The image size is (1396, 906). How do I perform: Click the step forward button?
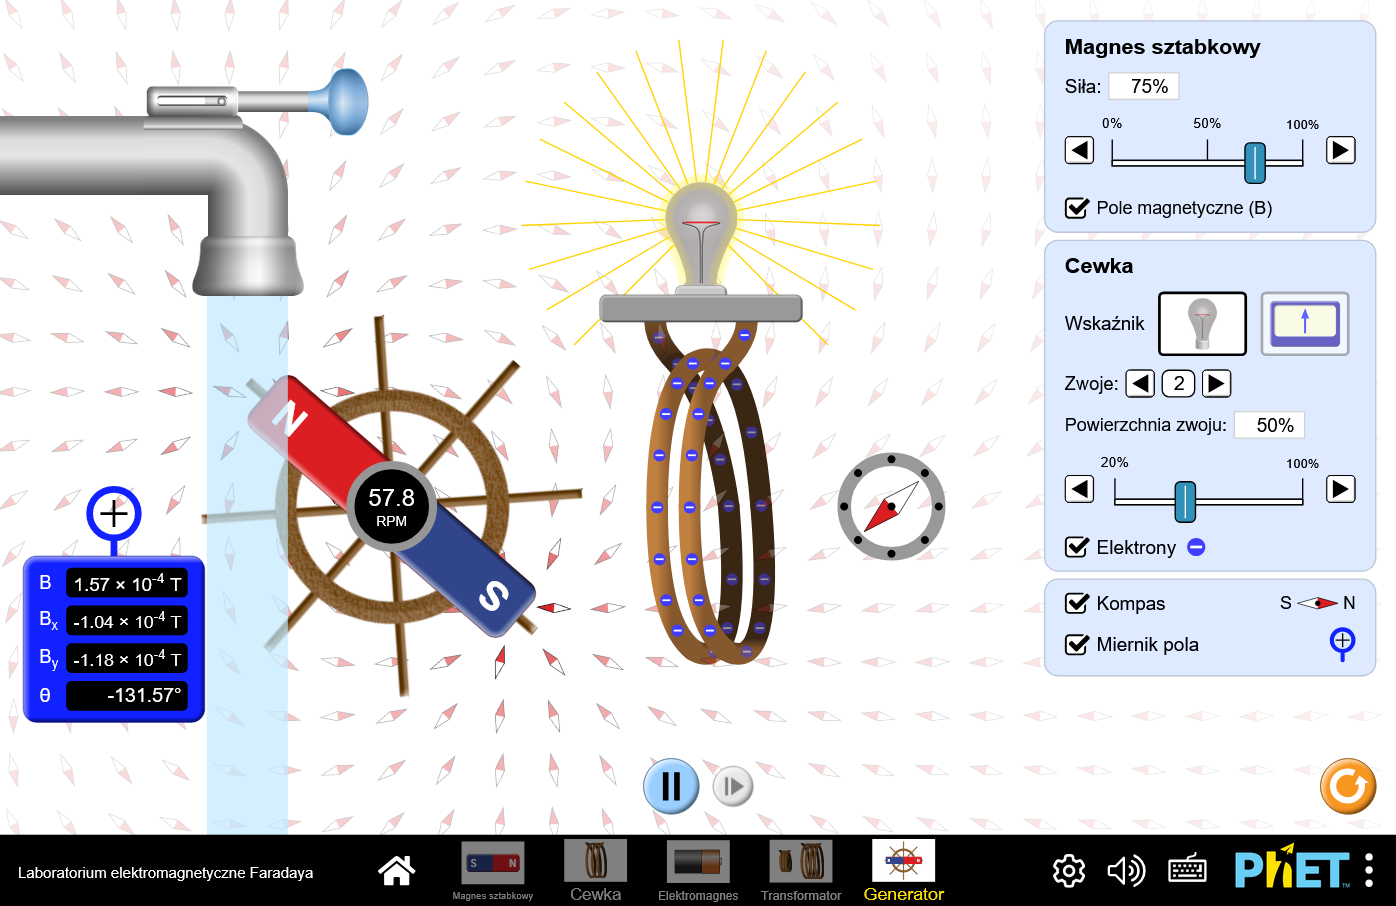(x=733, y=787)
